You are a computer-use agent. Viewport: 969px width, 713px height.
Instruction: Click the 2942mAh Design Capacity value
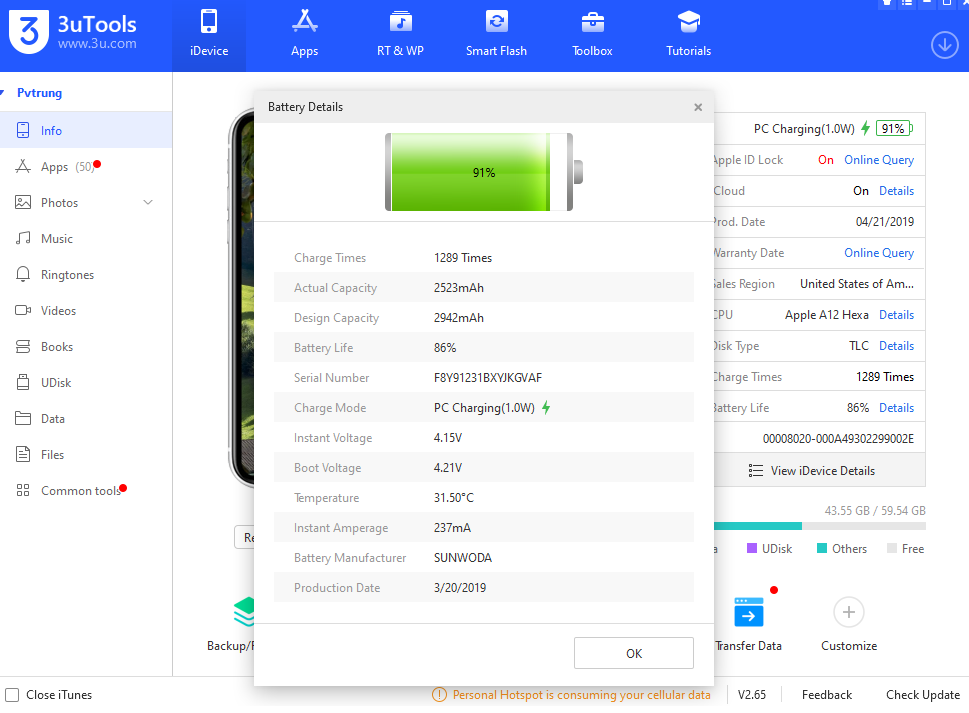(459, 318)
